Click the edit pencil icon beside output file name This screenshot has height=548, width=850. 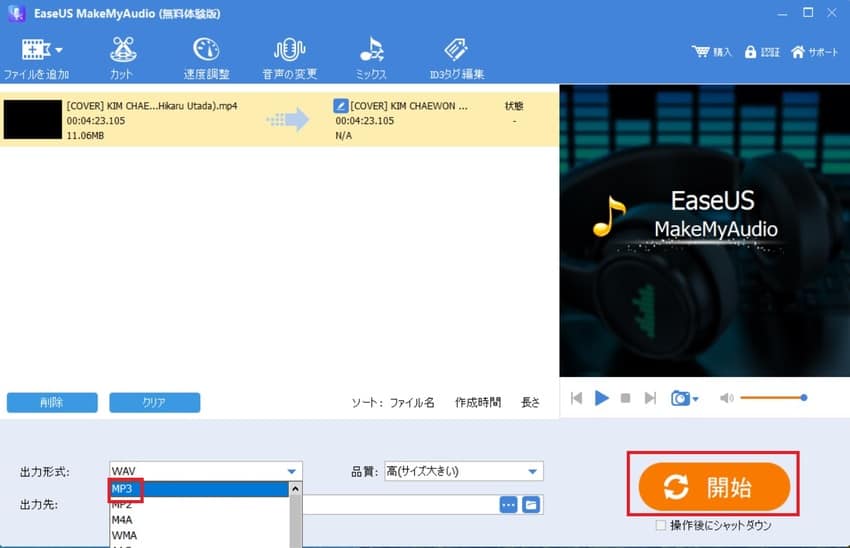point(340,106)
